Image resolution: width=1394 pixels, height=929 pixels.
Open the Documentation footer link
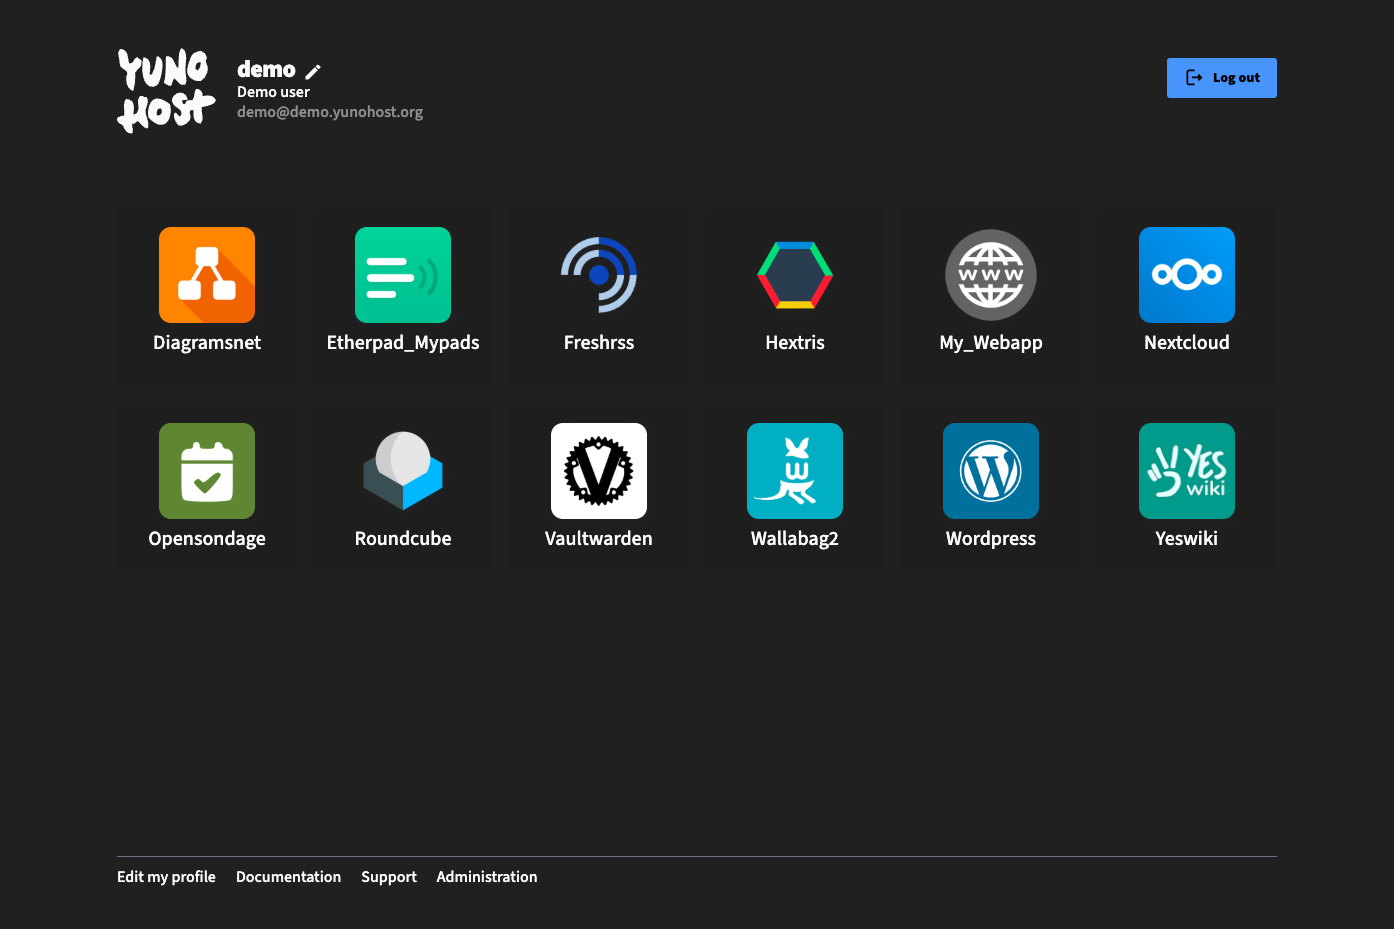(288, 877)
